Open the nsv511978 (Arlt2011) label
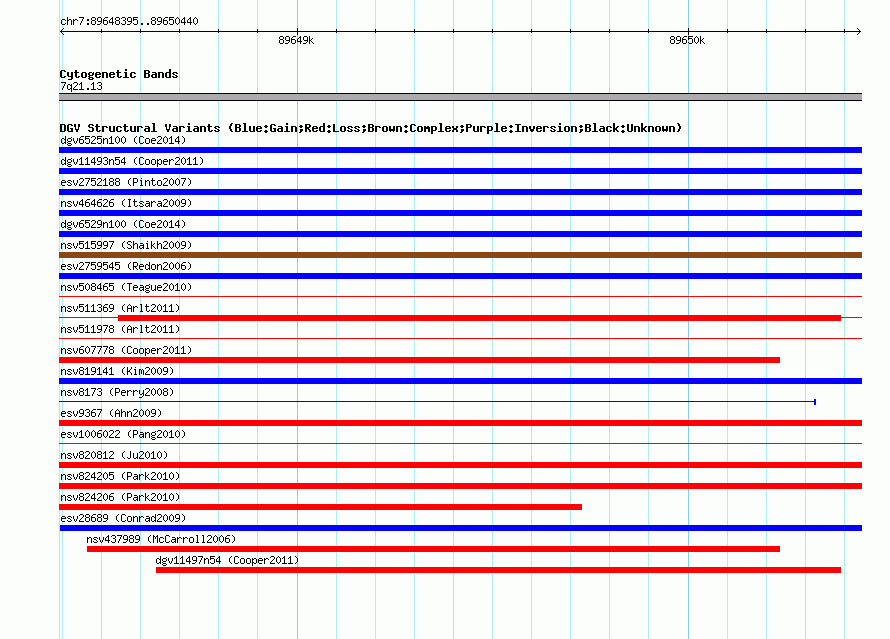Screen dimensions: 890x639 coord(120,329)
